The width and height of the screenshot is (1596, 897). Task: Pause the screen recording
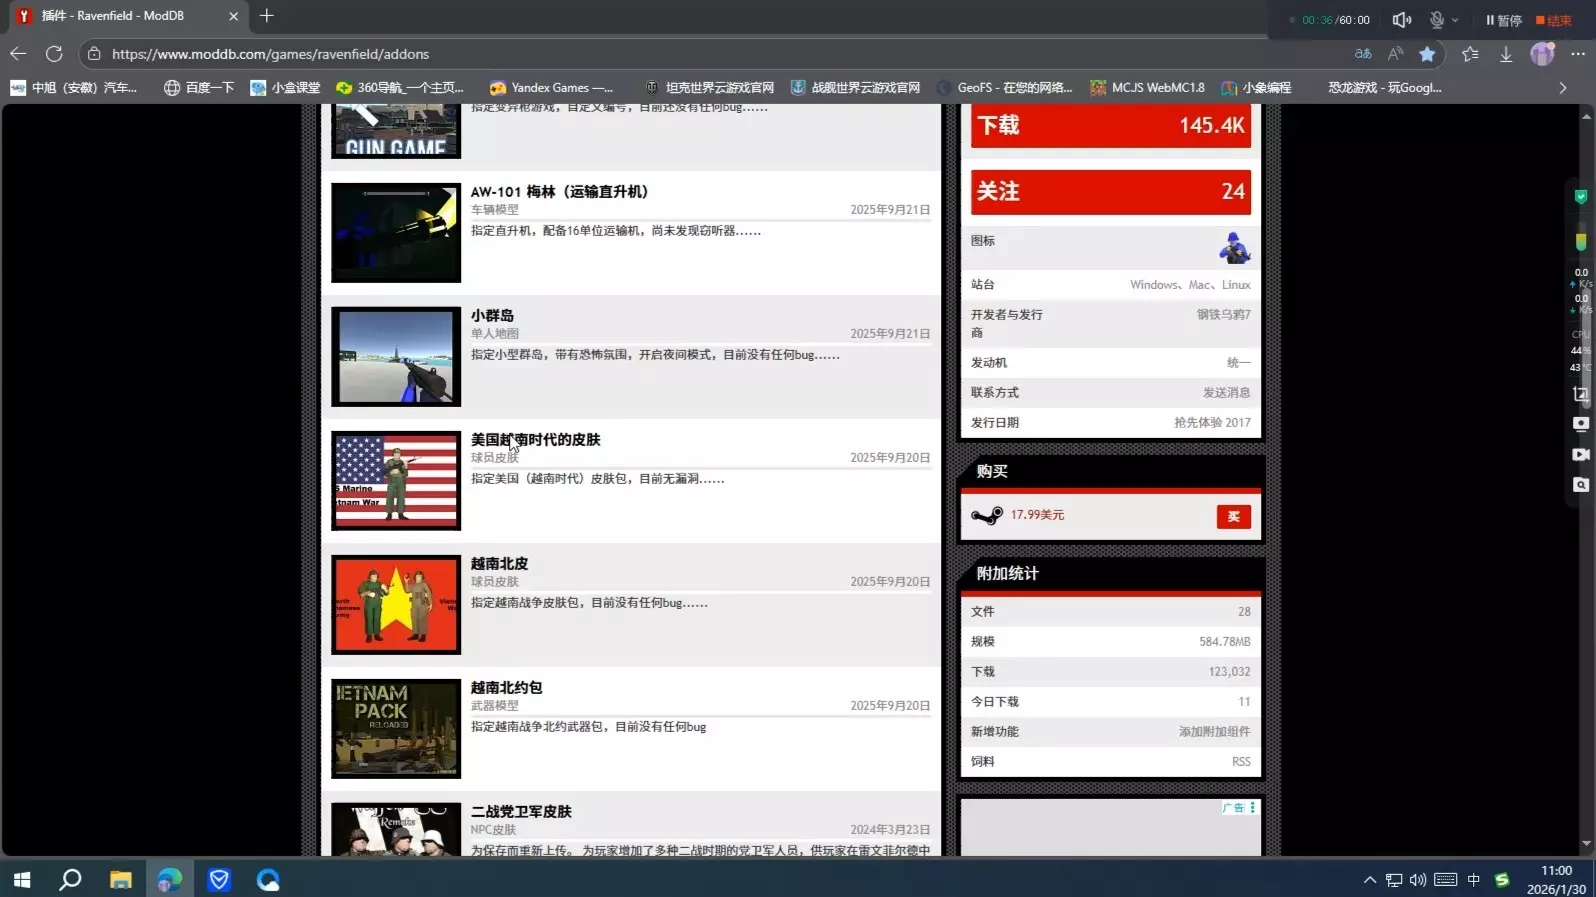[x=1504, y=20]
